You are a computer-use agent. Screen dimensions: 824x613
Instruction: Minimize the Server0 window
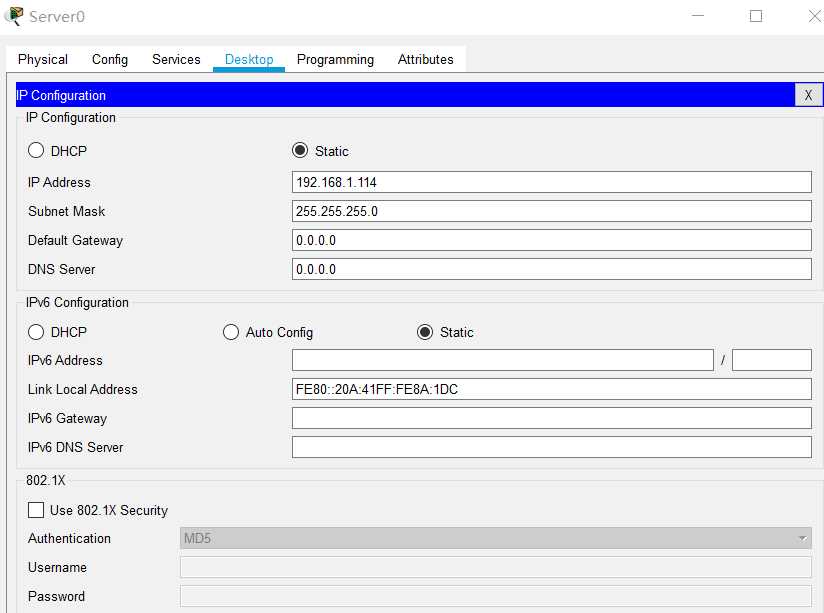(698, 16)
